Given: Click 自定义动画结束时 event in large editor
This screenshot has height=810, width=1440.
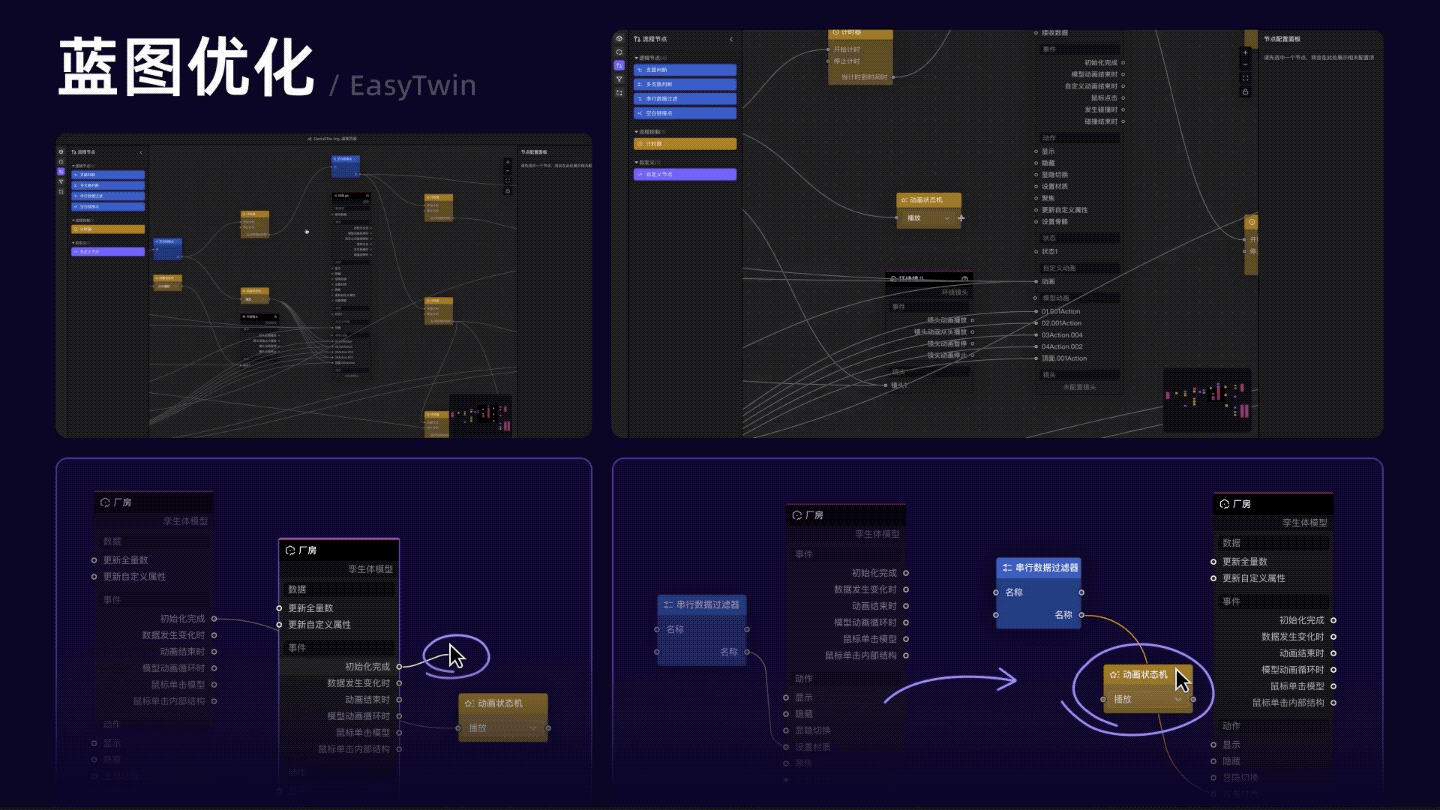Looking at the screenshot, I should (x=1091, y=86).
